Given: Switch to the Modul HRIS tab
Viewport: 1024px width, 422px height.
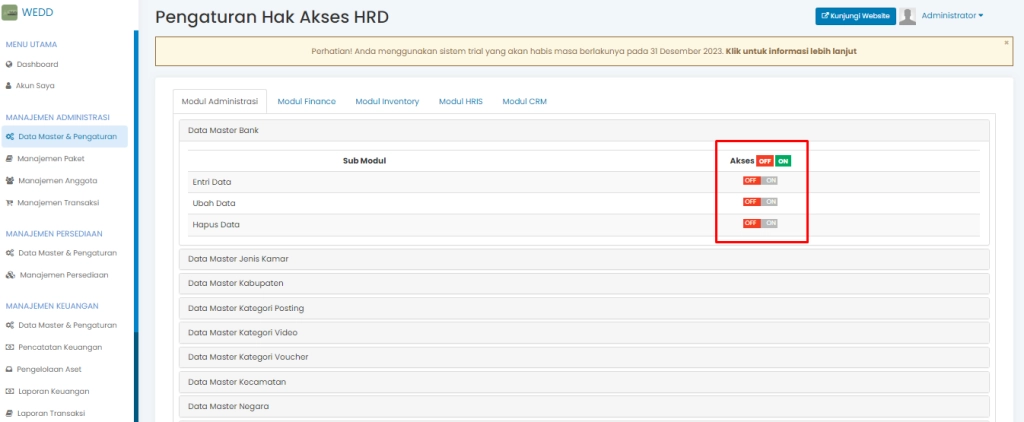Looking at the screenshot, I should tap(460, 101).
